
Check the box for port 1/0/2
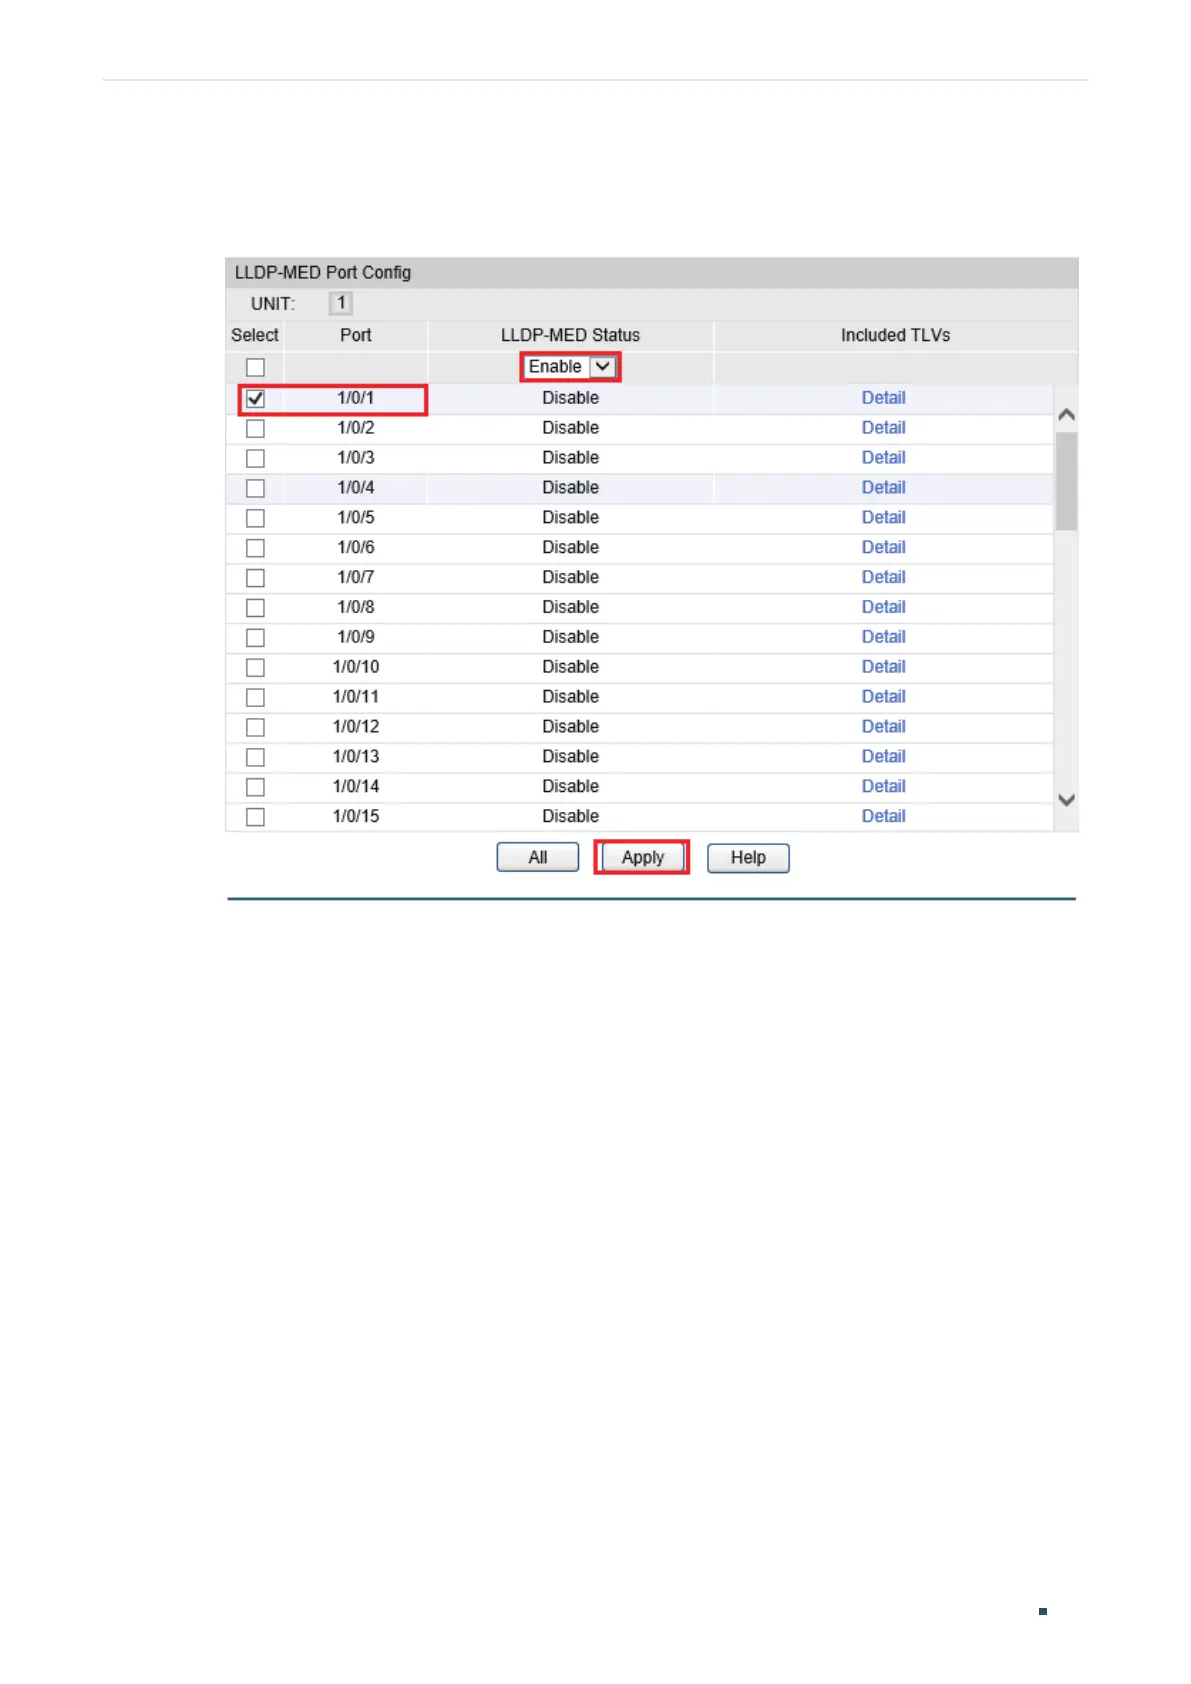(x=255, y=428)
